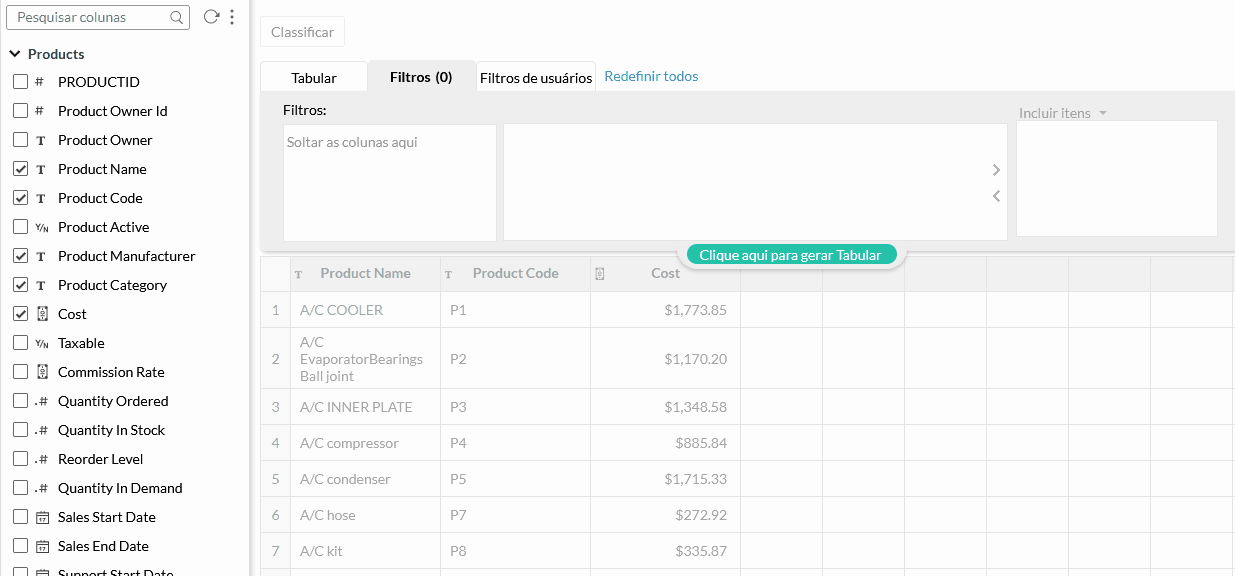Click the Cost column header
Screen dimensions: 1235x576
tap(665, 274)
